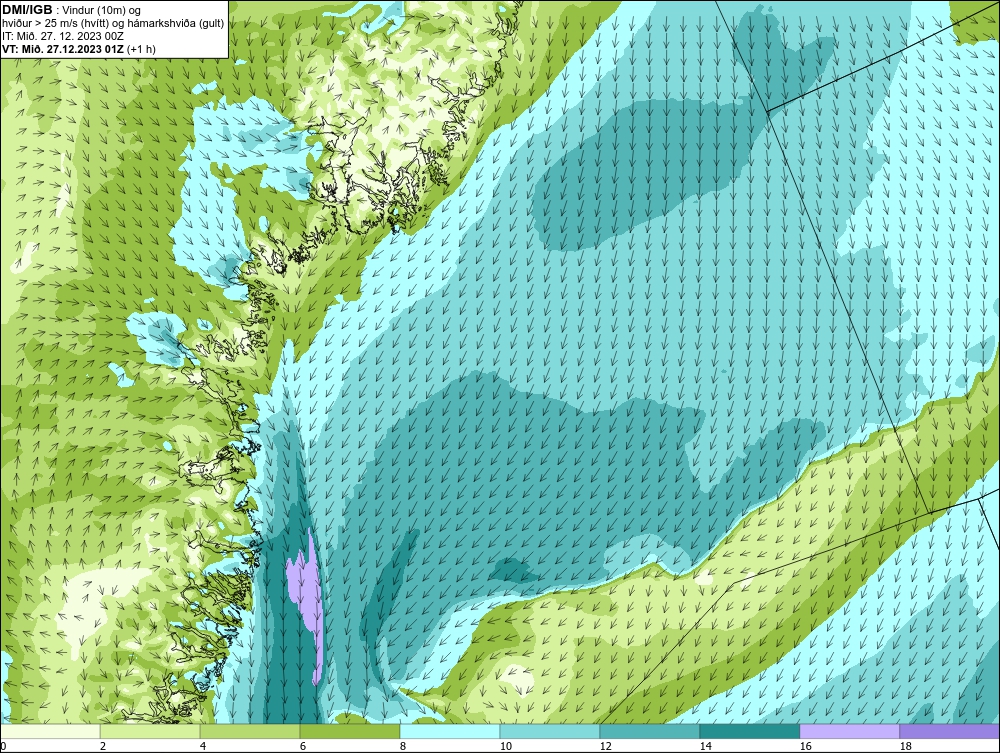Click the 'VT: Mið. 27.12.2023 01Z' valid time line
This screenshot has height=753, width=1000.
[78, 48]
